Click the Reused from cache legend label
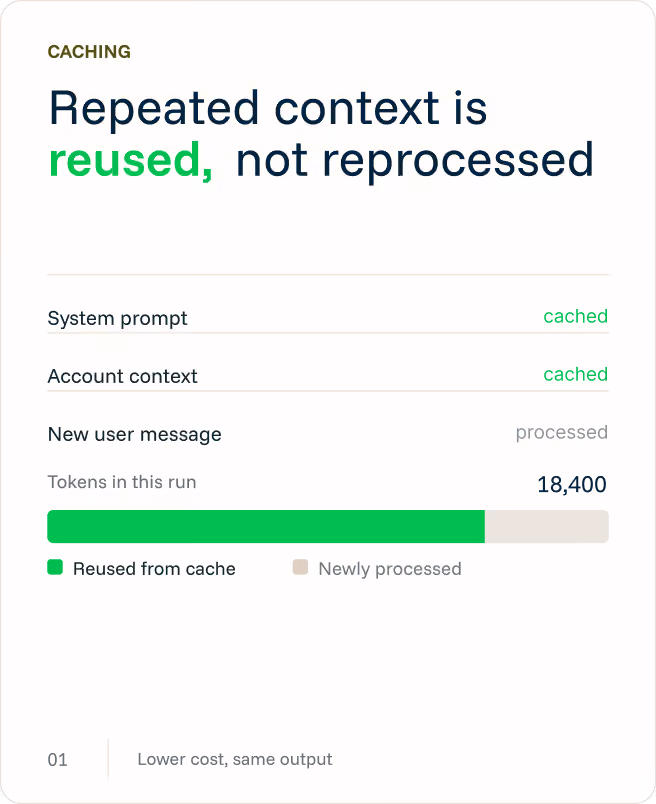The height and width of the screenshot is (804, 656). pos(154,569)
